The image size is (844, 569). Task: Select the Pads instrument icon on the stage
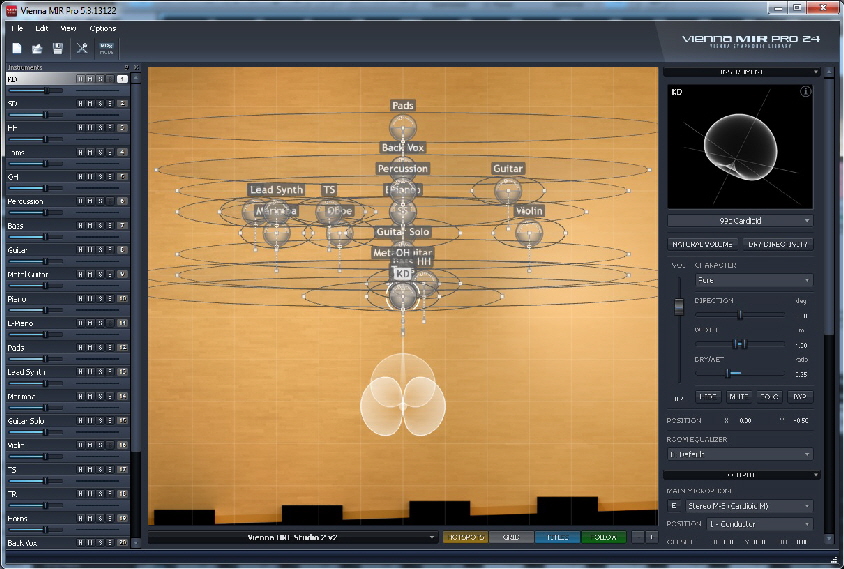(x=403, y=128)
